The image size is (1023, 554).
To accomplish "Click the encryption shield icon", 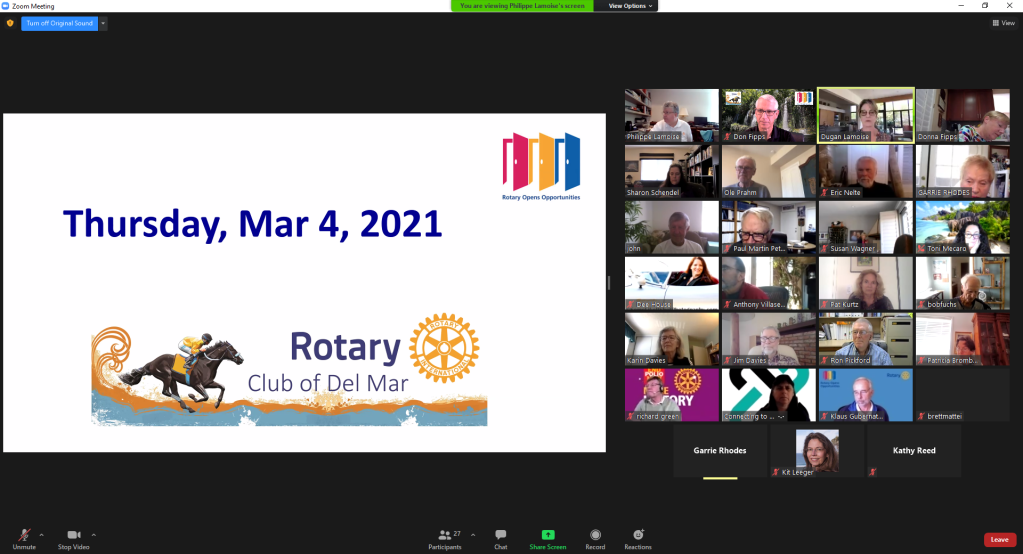I will (x=10, y=23).
